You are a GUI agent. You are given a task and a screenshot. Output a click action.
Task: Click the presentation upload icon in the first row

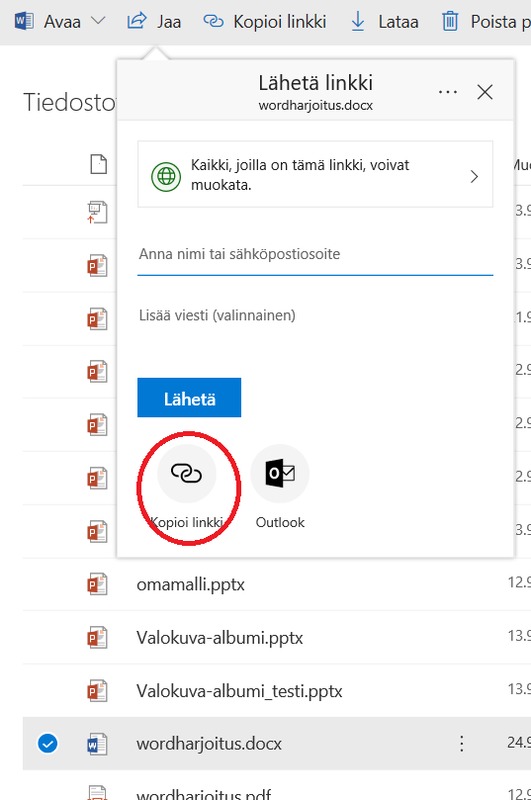[x=97, y=212]
